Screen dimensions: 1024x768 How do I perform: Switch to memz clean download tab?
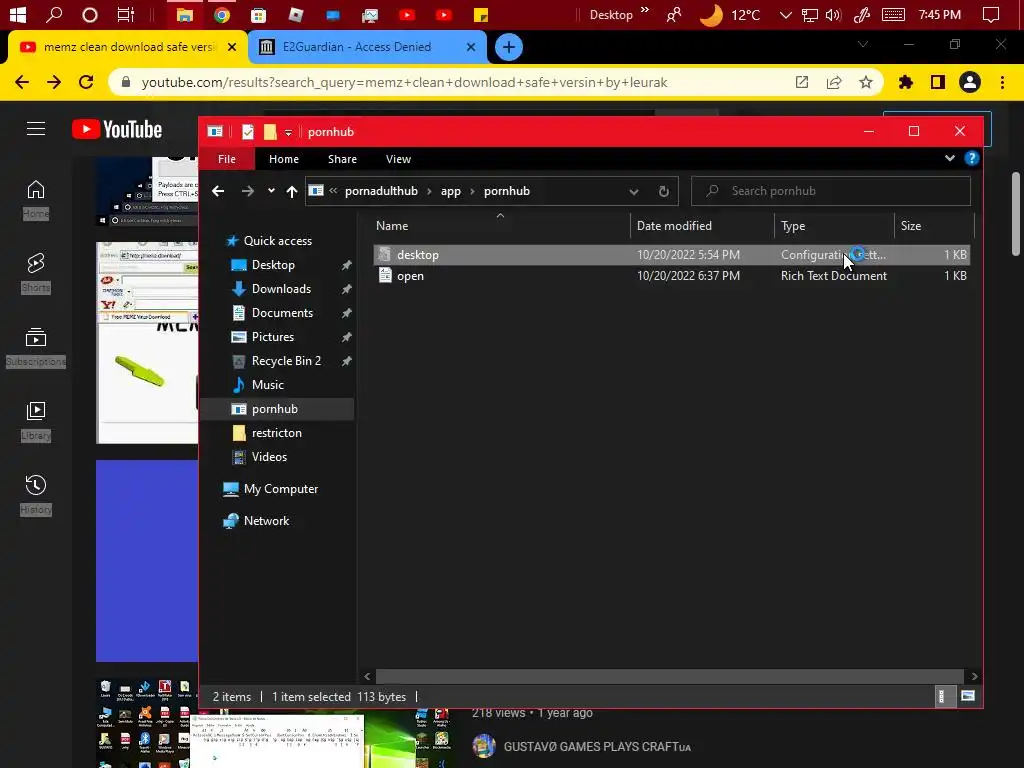point(127,47)
